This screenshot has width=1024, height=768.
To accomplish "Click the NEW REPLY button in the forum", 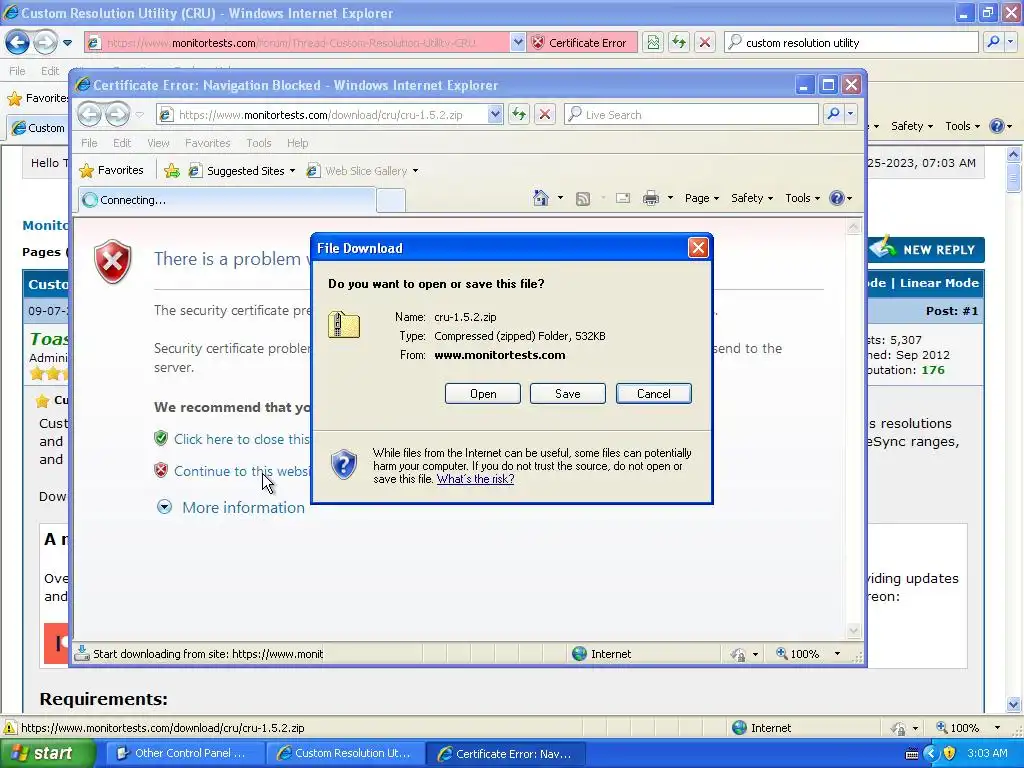I will pos(926,249).
